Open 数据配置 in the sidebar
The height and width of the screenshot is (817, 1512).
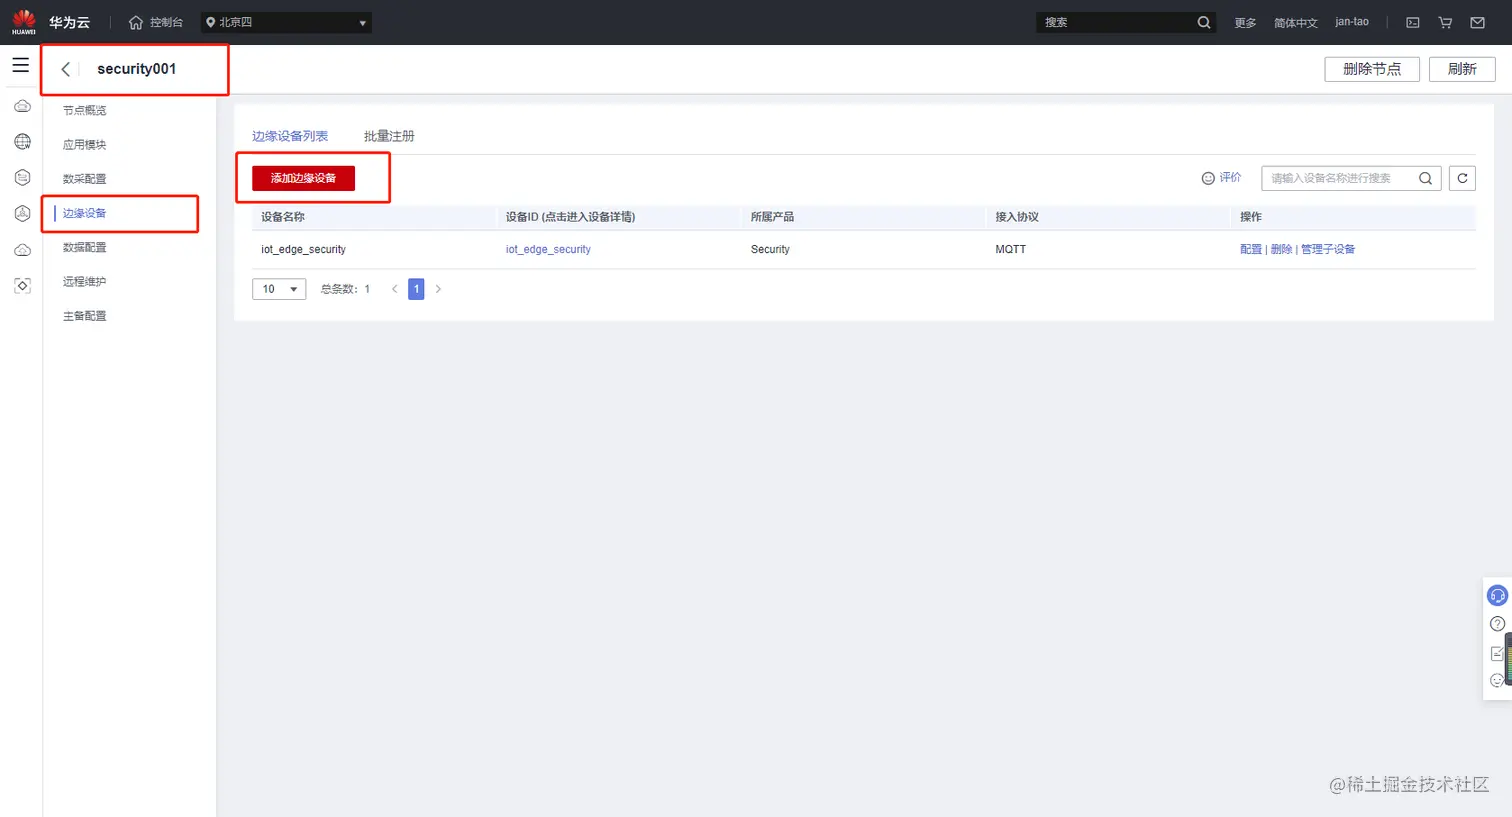pos(85,247)
